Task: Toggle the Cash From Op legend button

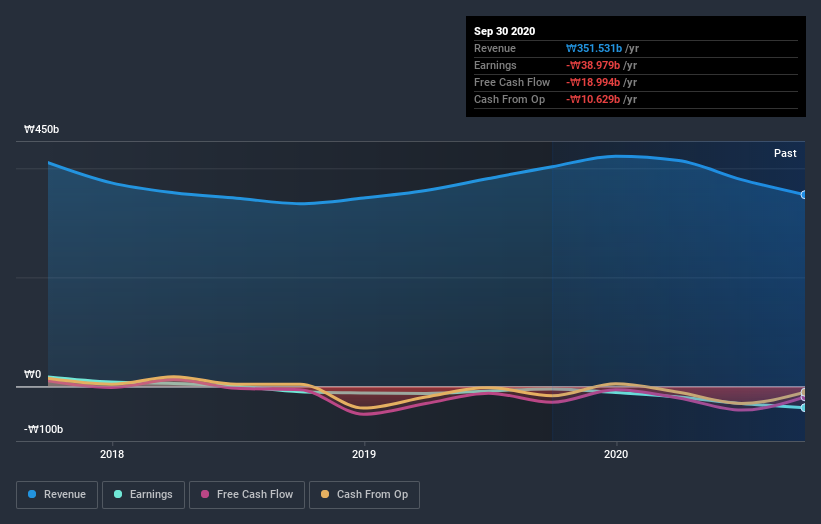Action: (364, 495)
